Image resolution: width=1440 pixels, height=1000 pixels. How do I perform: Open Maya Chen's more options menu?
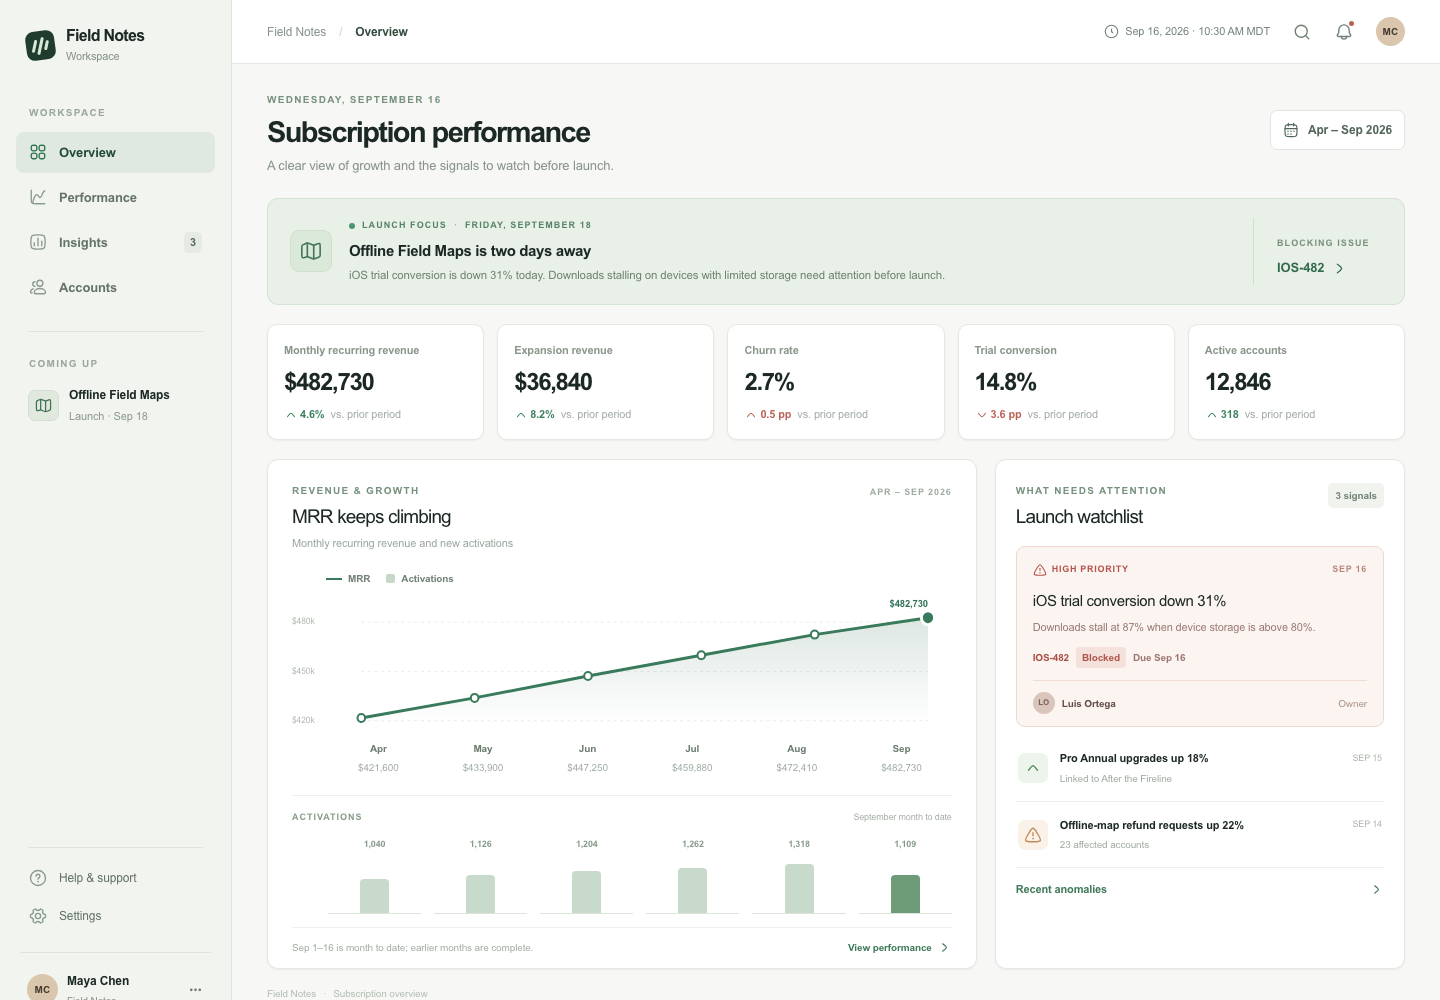tap(195, 989)
